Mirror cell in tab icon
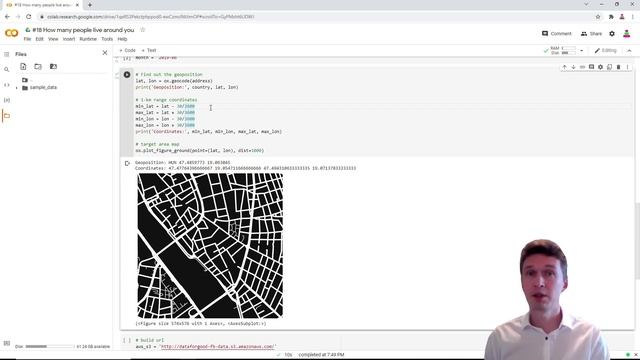This screenshot has width=640, height=360. pos(609,67)
